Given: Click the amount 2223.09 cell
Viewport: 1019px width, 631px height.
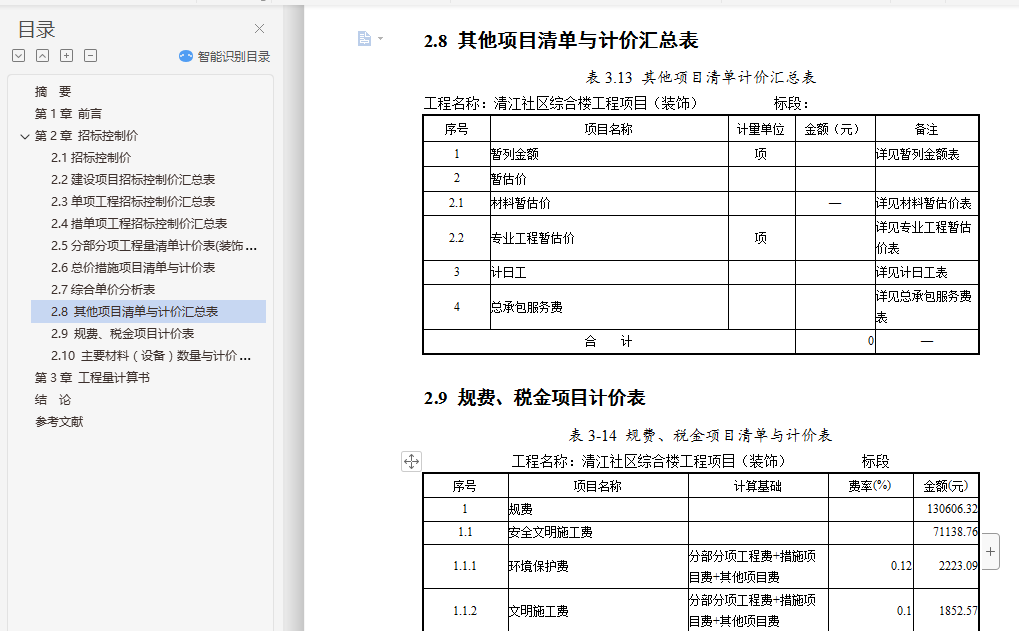Looking at the screenshot, I should pos(946,567).
